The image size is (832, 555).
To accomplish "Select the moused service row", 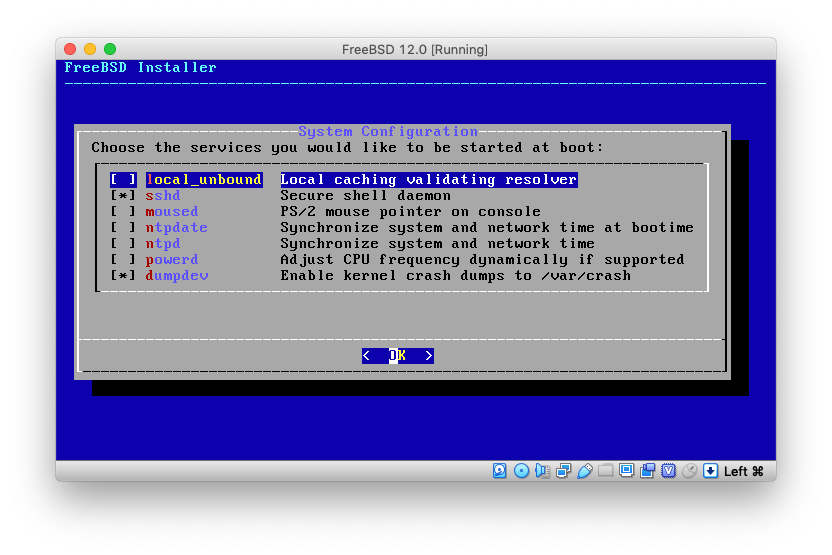I will pos(172,212).
